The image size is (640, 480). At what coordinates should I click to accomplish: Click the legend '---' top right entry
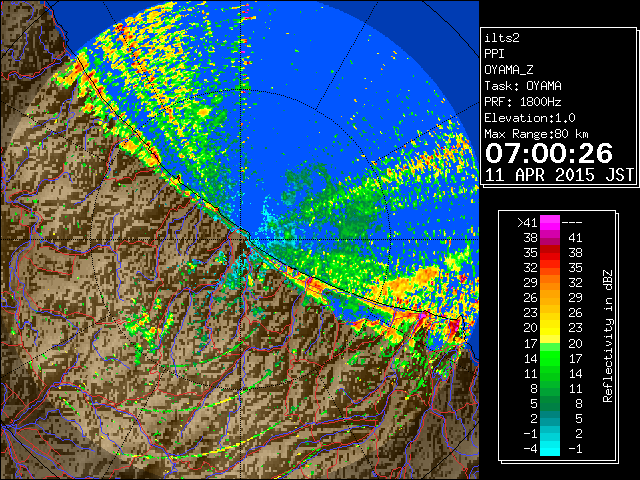click(x=572, y=223)
